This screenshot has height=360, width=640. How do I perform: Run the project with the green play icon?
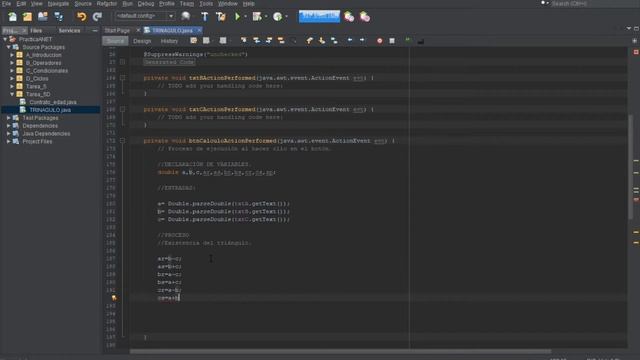pos(237,16)
